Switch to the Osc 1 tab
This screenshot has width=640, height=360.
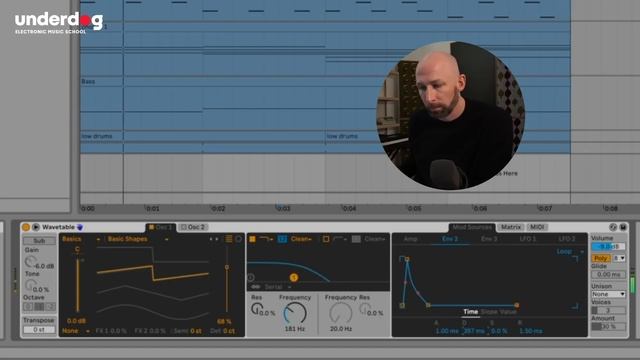coord(161,227)
